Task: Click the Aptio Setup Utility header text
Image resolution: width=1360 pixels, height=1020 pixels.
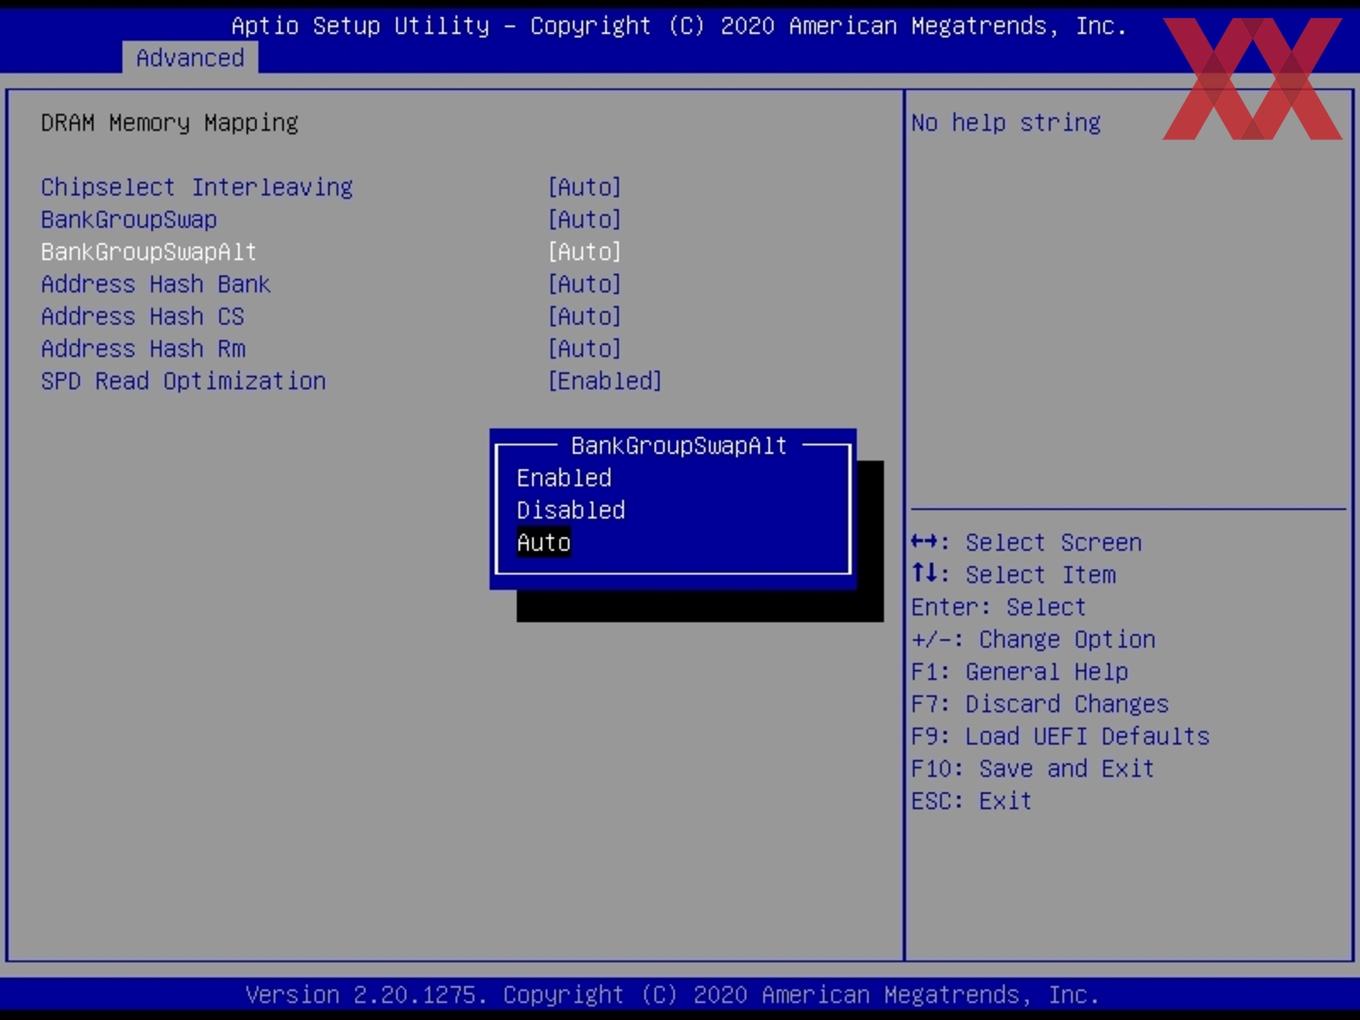Action: [679, 26]
